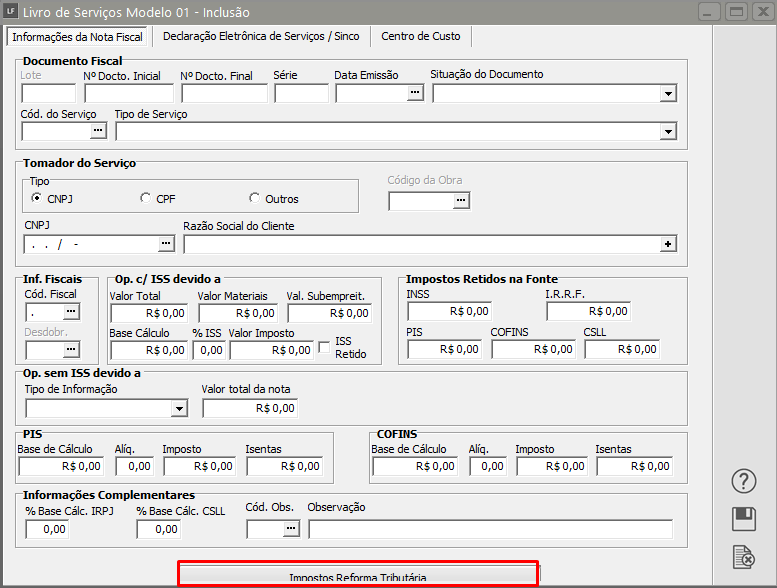This screenshot has width=777, height=588.
Task: Click the ISS Base Cálculo field
Action: [x=149, y=350]
